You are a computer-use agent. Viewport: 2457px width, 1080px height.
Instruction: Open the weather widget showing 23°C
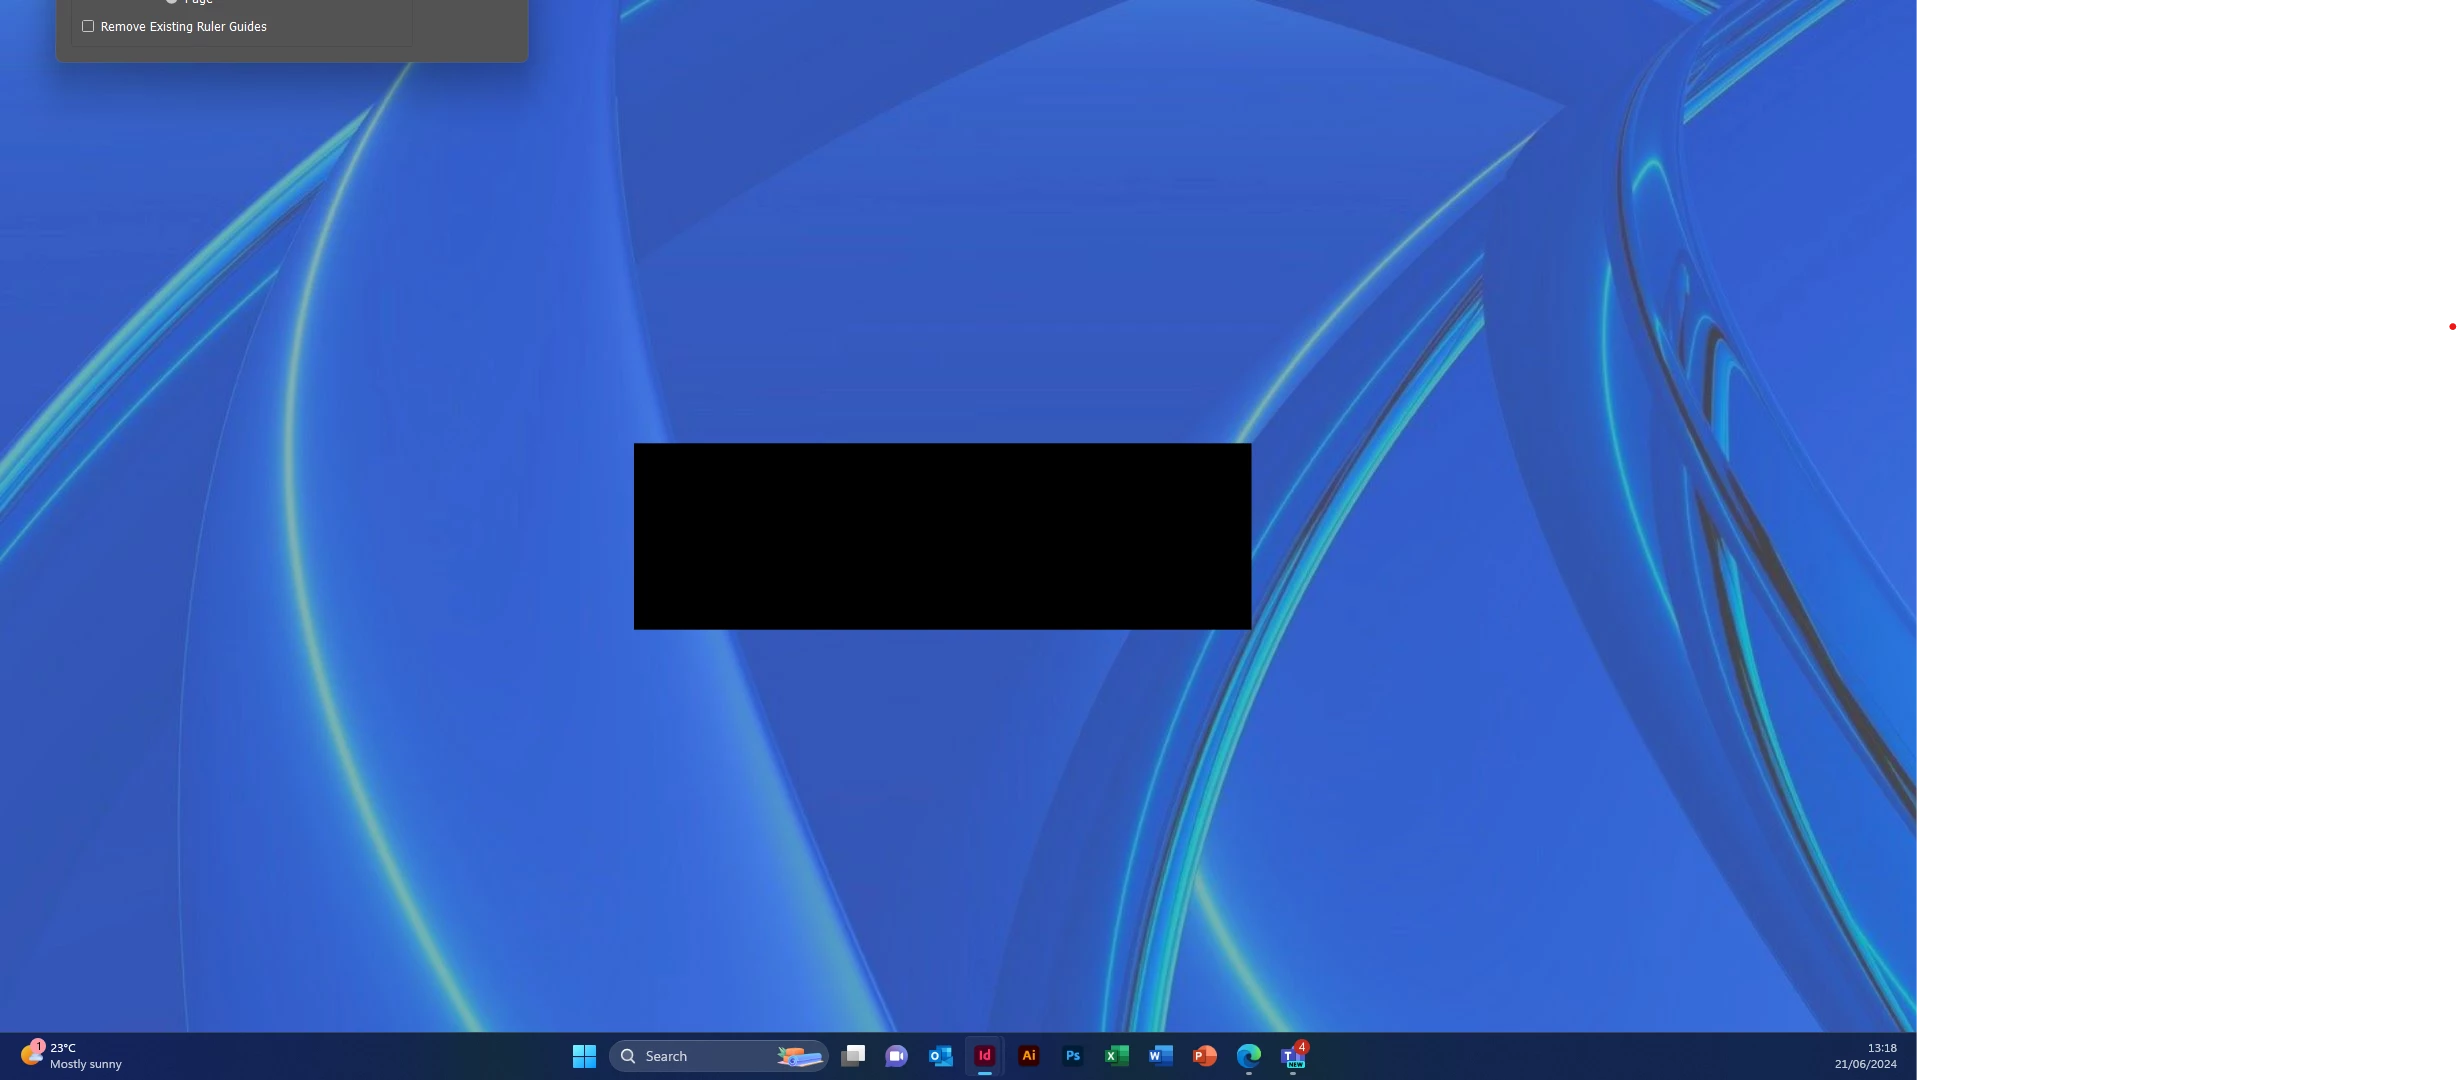point(70,1056)
